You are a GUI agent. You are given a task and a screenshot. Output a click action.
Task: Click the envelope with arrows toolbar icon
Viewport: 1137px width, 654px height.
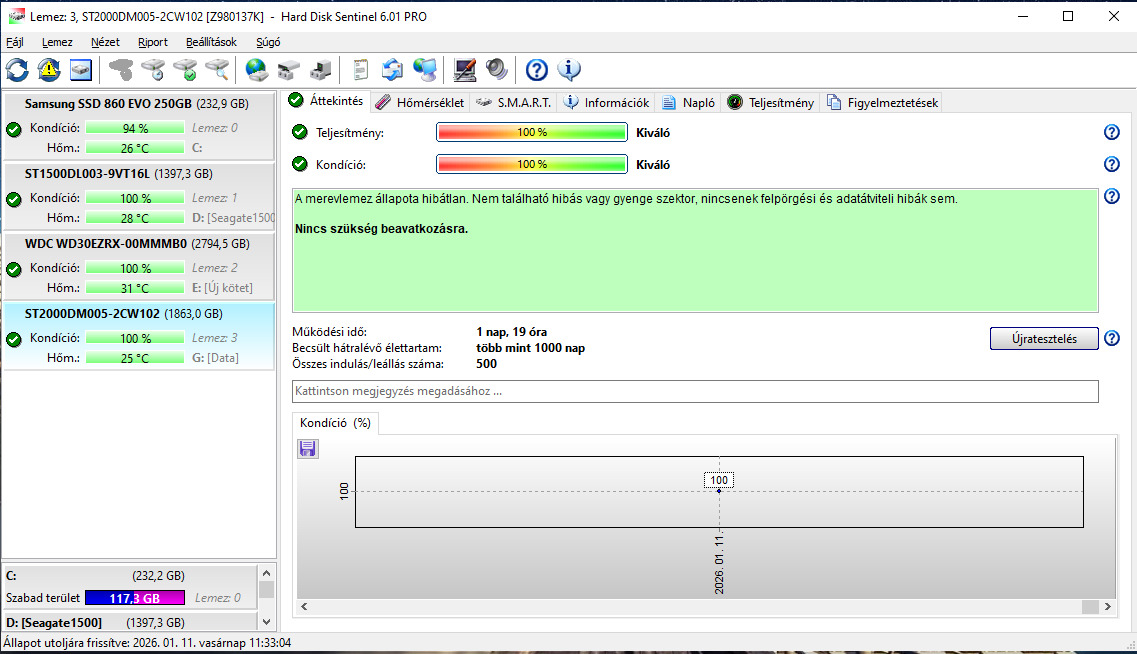(392, 70)
